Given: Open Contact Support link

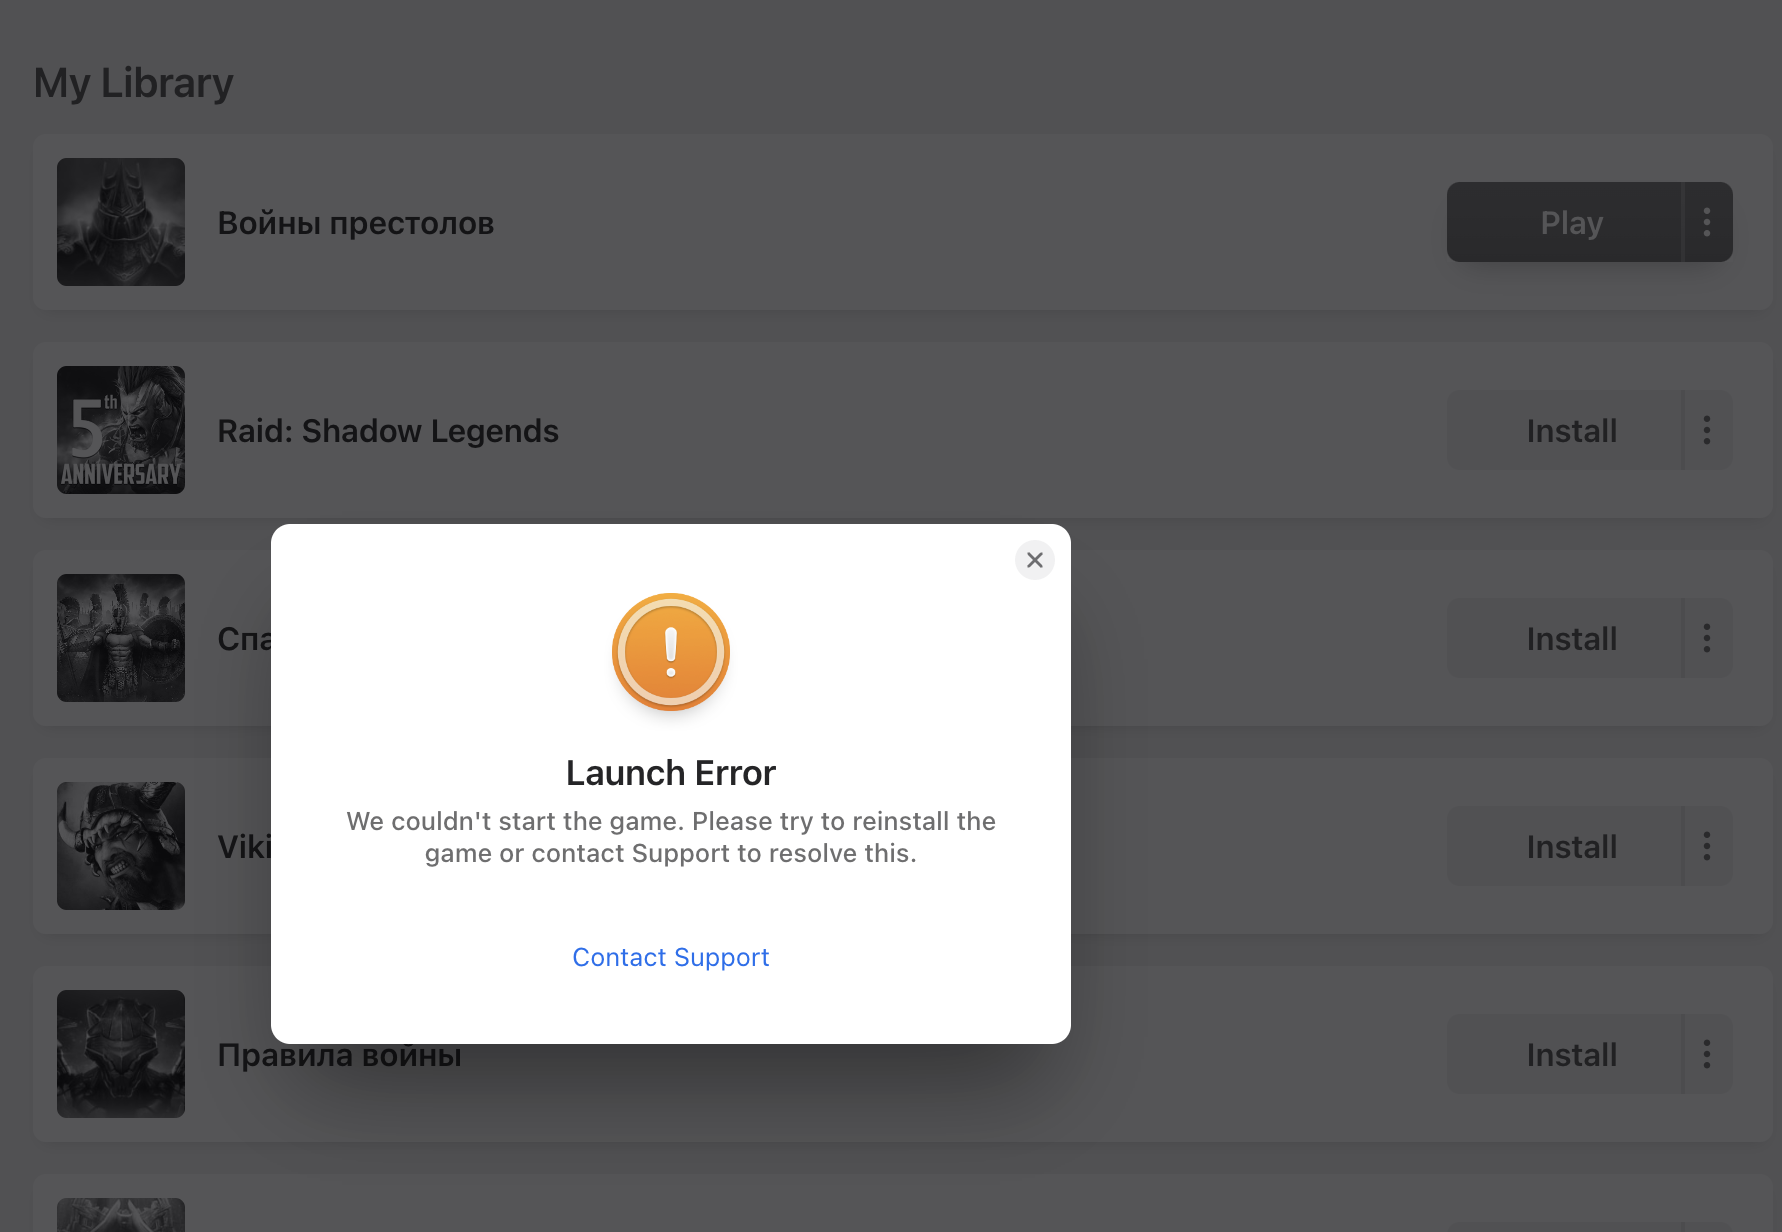Looking at the screenshot, I should coord(671,957).
